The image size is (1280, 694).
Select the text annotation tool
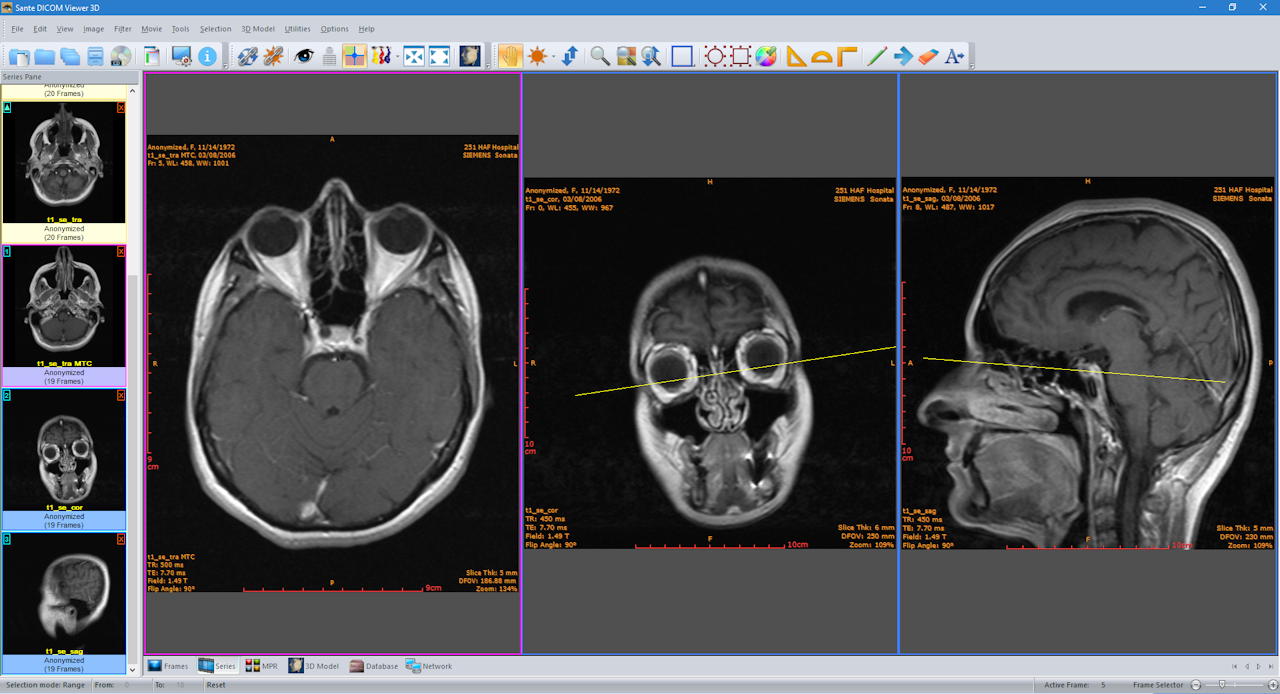click(x=954, y=57)
